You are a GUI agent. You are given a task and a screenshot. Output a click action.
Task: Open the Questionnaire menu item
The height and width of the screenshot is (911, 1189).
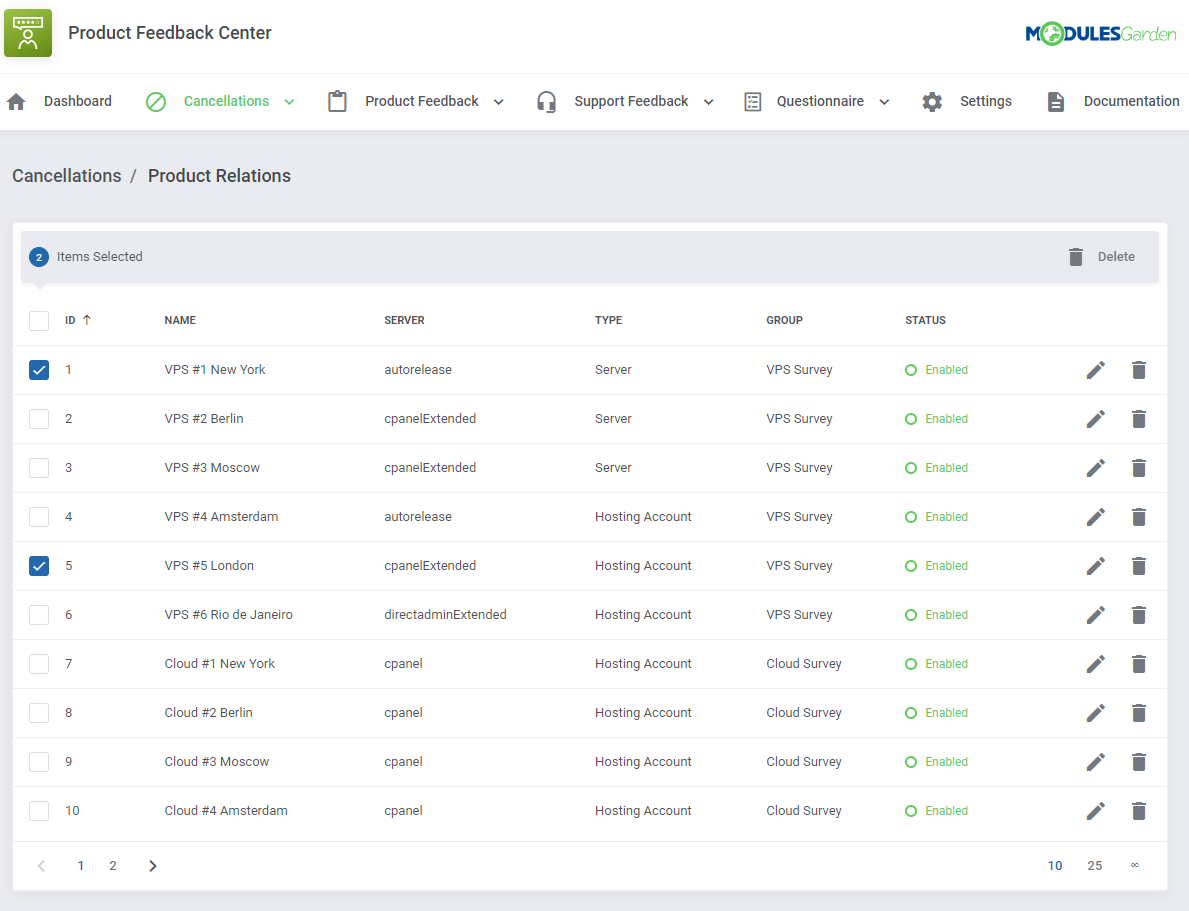pos(817,102)
